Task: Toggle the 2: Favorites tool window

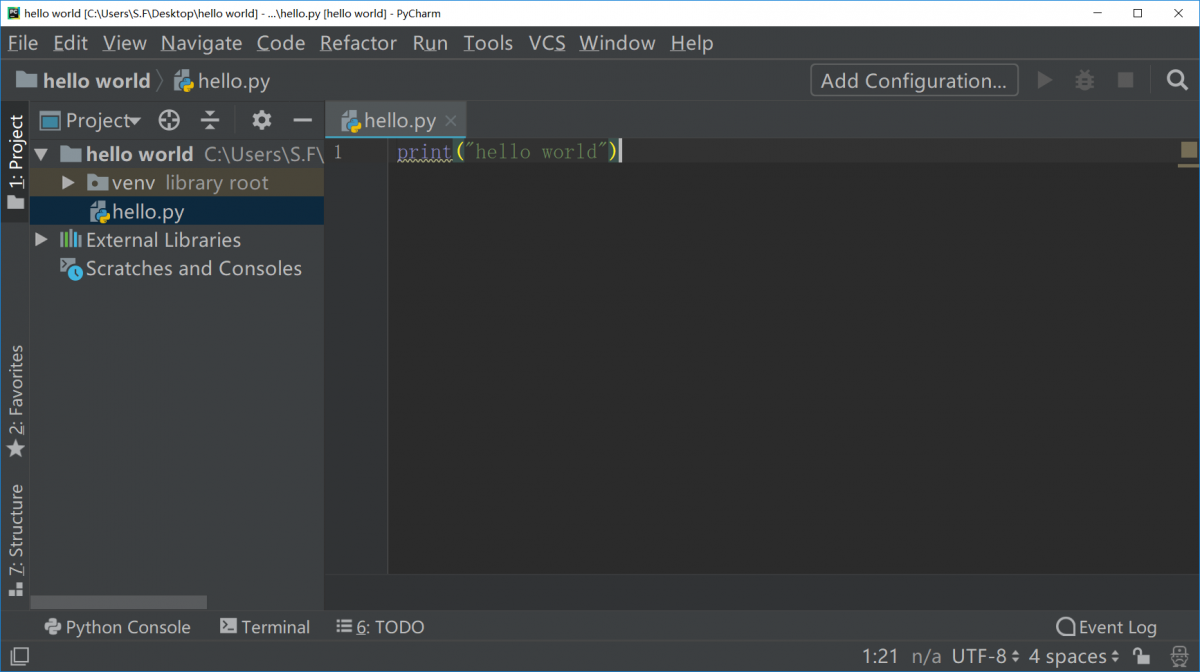Action: [x=15, y=402]
